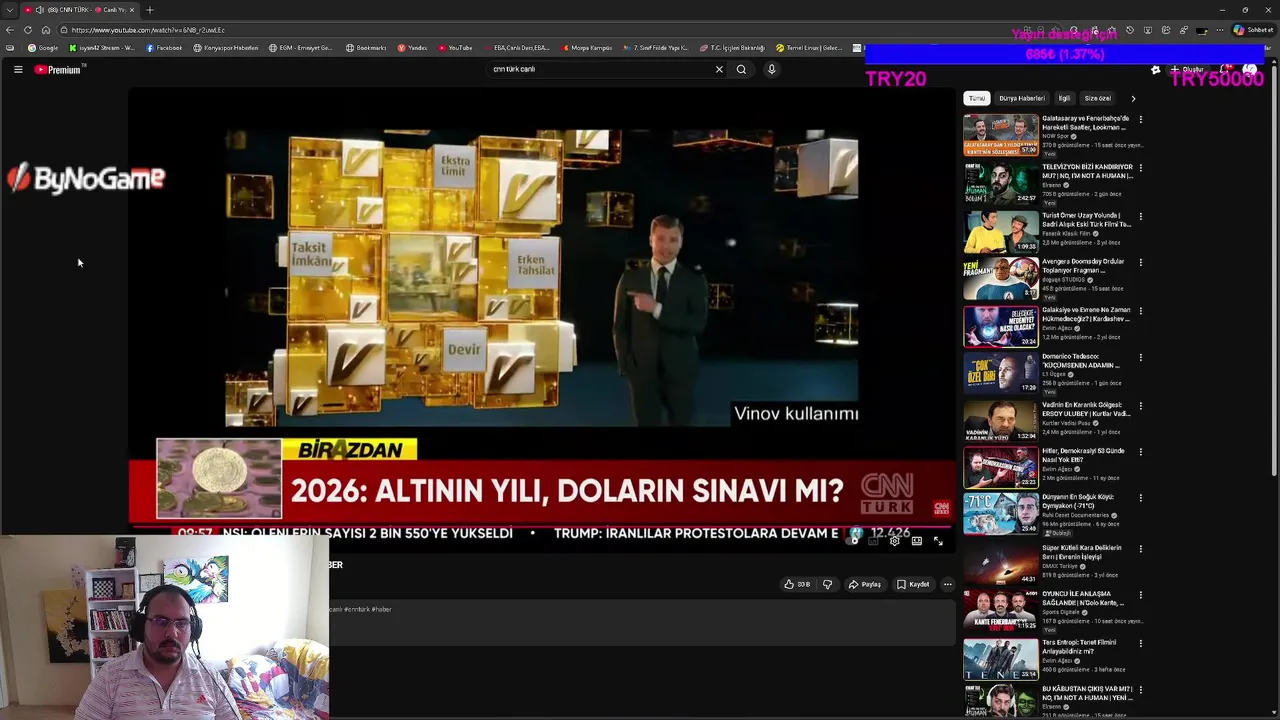This screenshot has height=720, width=1280.
Task: Open the Süper Kütleli Kara Delikler video
Action: (1001, 564)
